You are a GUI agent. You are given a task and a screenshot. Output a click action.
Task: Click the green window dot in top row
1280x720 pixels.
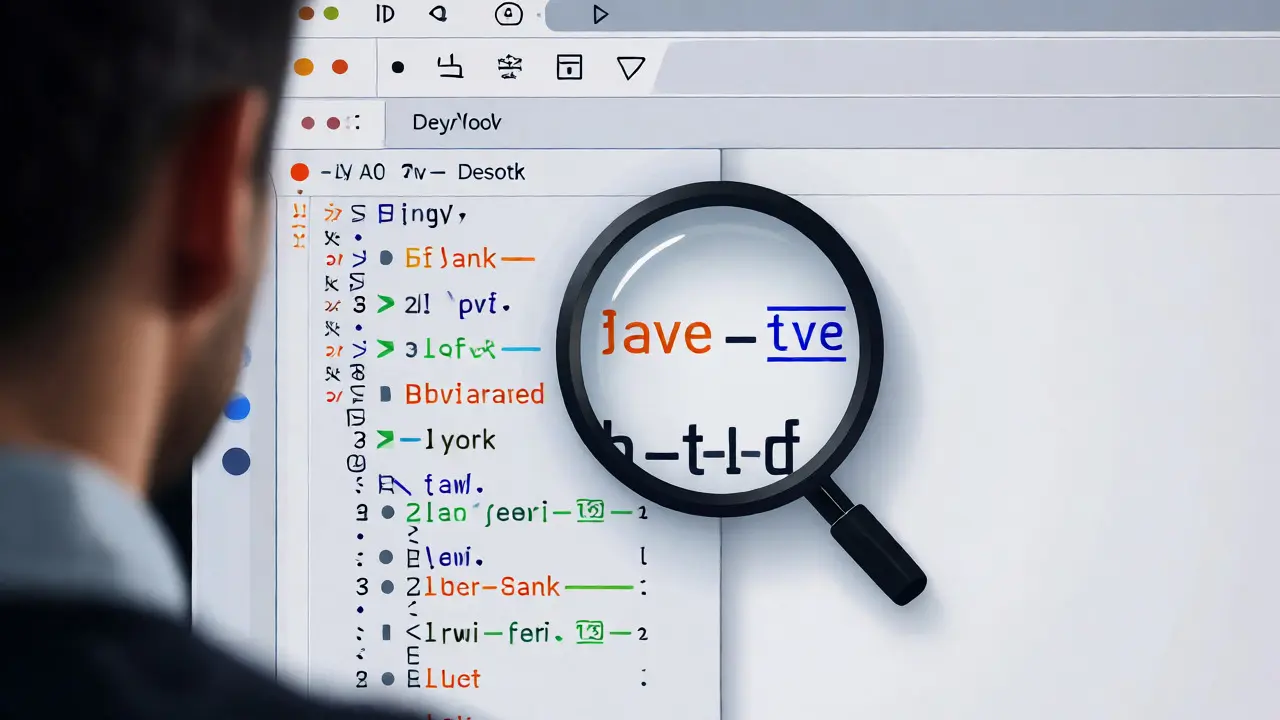click(331, 13)
